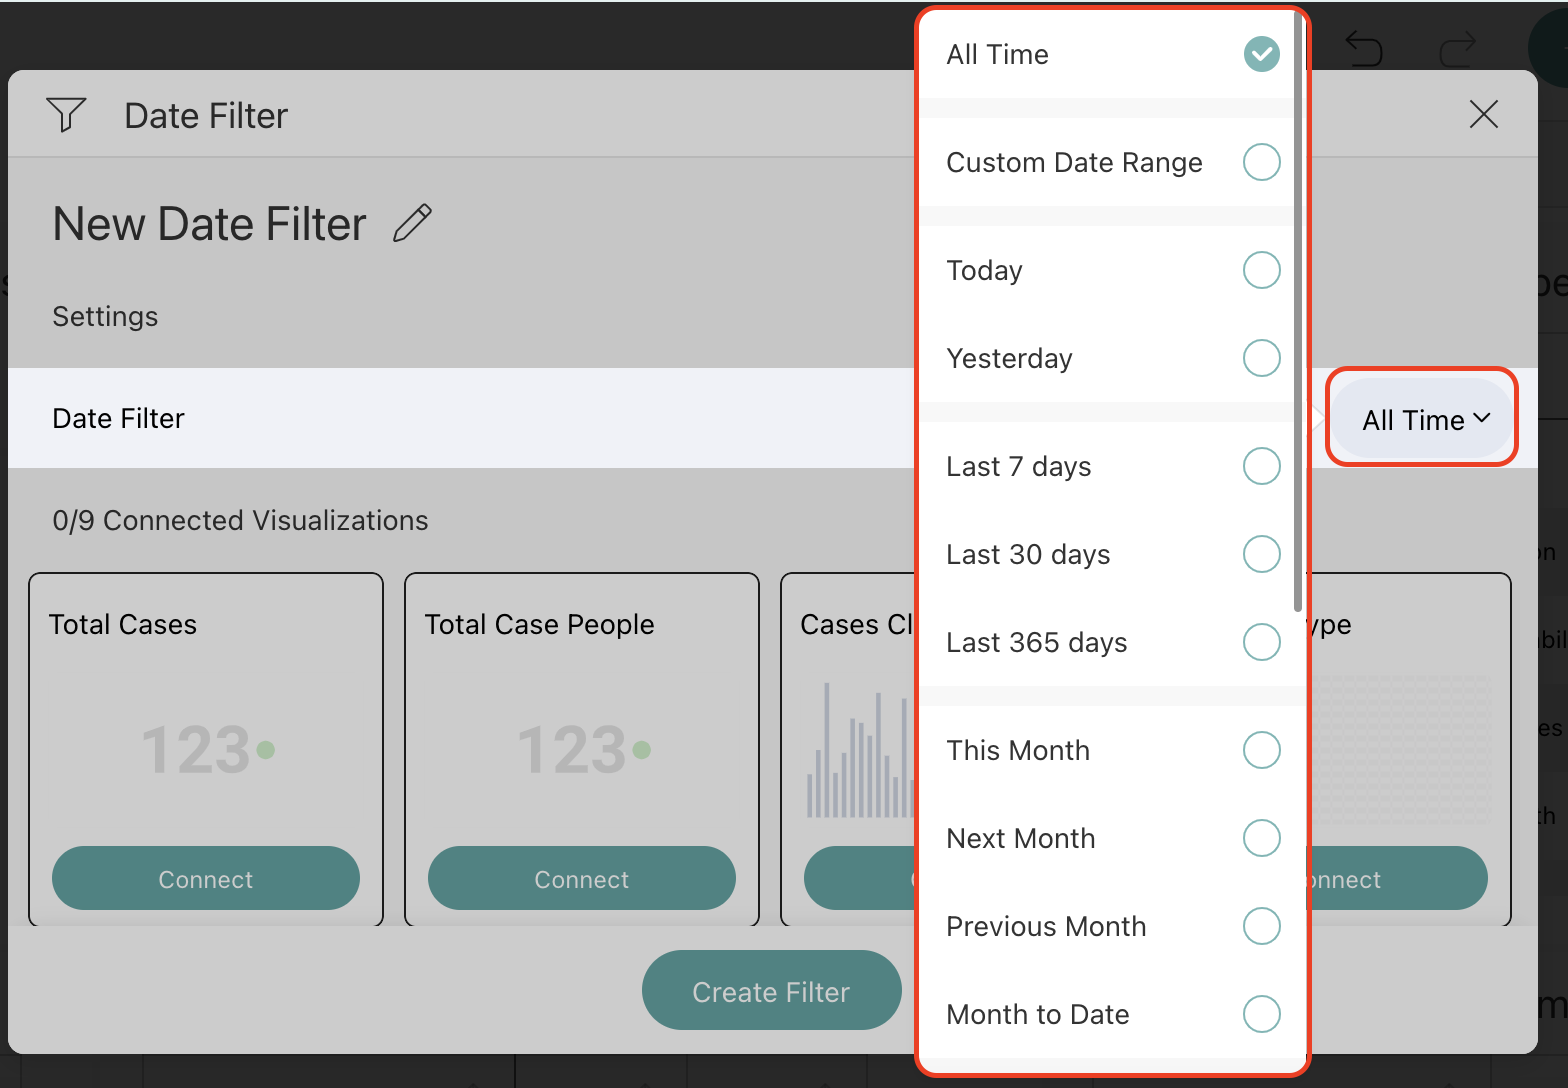Select Next Month from the list

click(1260, 838)
